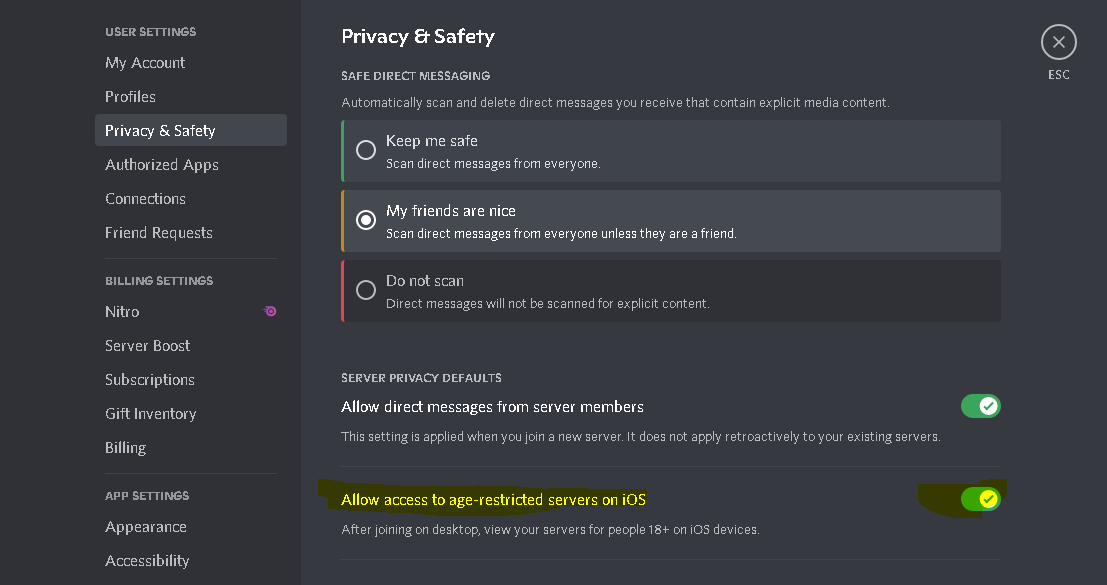This screenshot has height=585, width=1107.
Task: Open the Authorized Apps settings
Action: click(162, 164)
